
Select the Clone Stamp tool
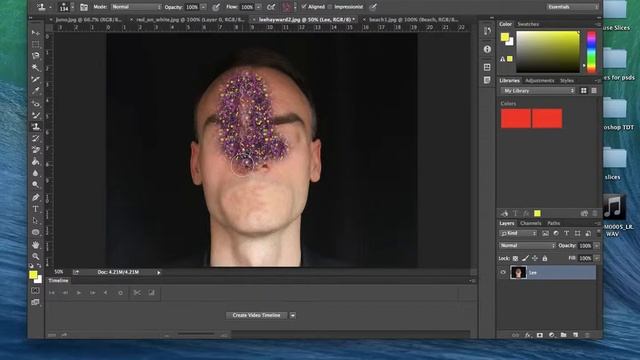(36, 127)
